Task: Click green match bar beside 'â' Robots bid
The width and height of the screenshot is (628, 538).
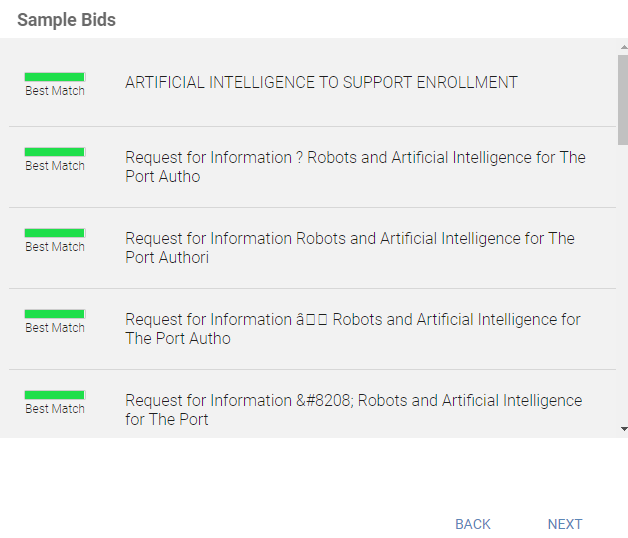Action: point(55,314)
